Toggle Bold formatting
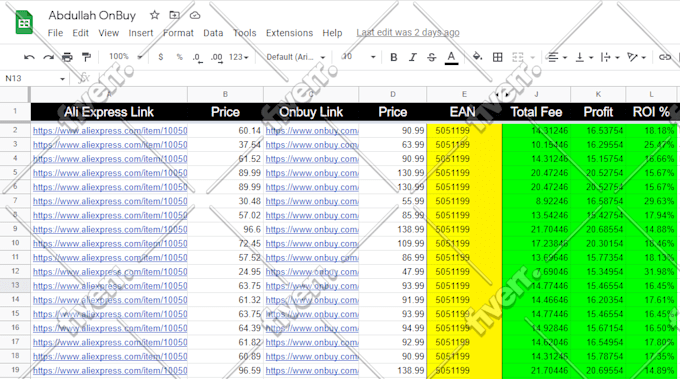The height and width of the screenshot is (379, 680). click(393, 57)
